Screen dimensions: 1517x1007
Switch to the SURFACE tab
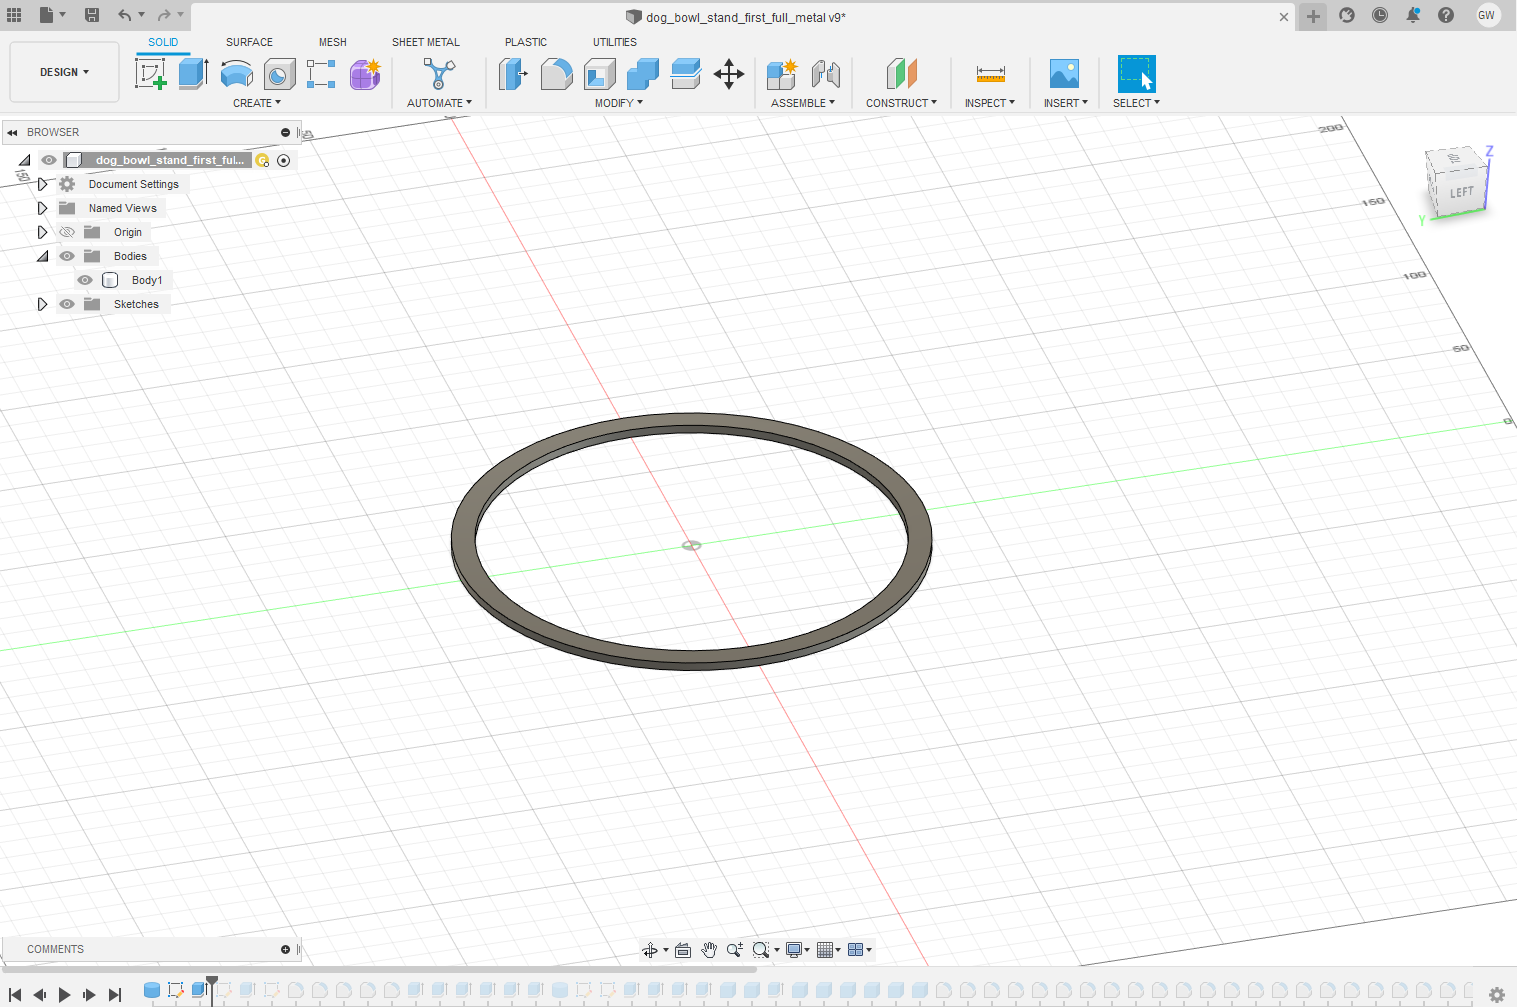coord(249,42)
